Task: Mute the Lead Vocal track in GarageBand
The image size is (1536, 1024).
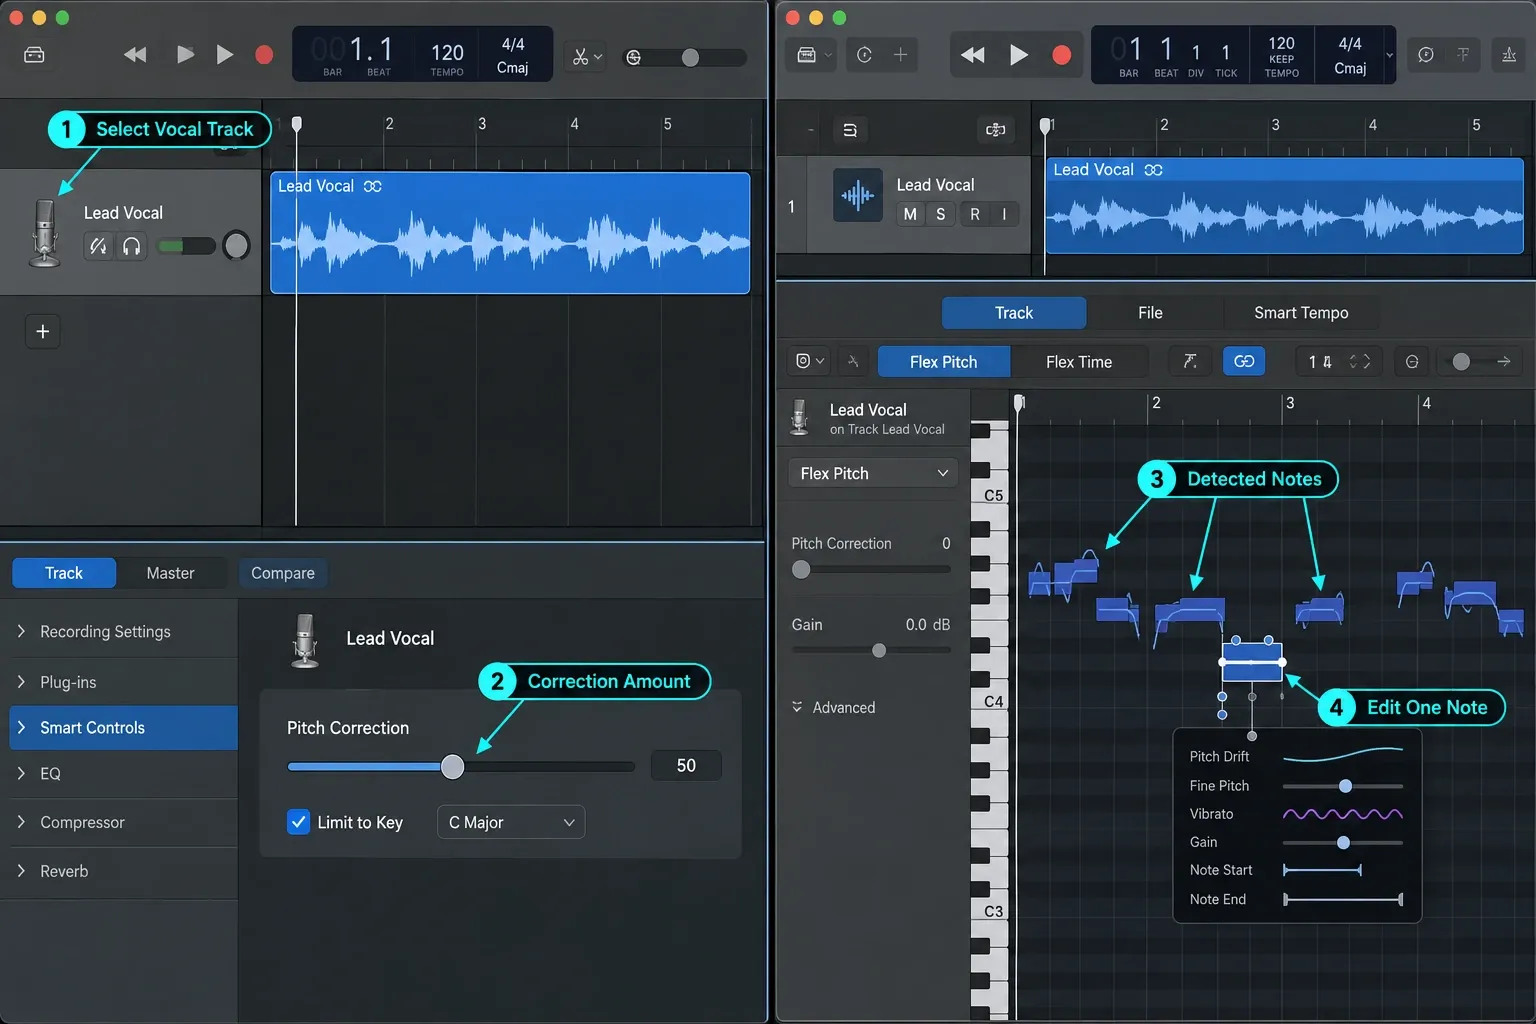Action: tap(98, 246)
